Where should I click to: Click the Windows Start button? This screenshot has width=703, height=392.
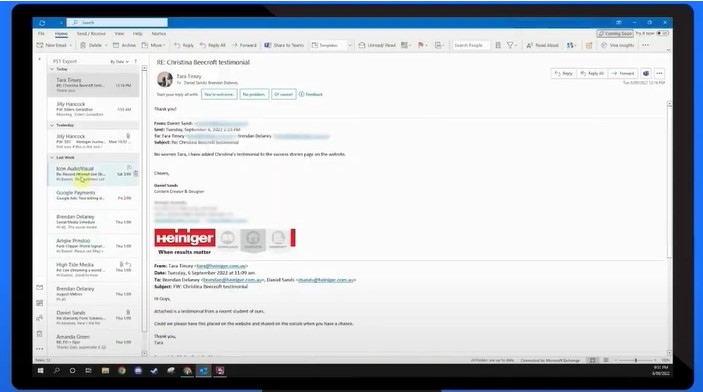coord(40,371)
